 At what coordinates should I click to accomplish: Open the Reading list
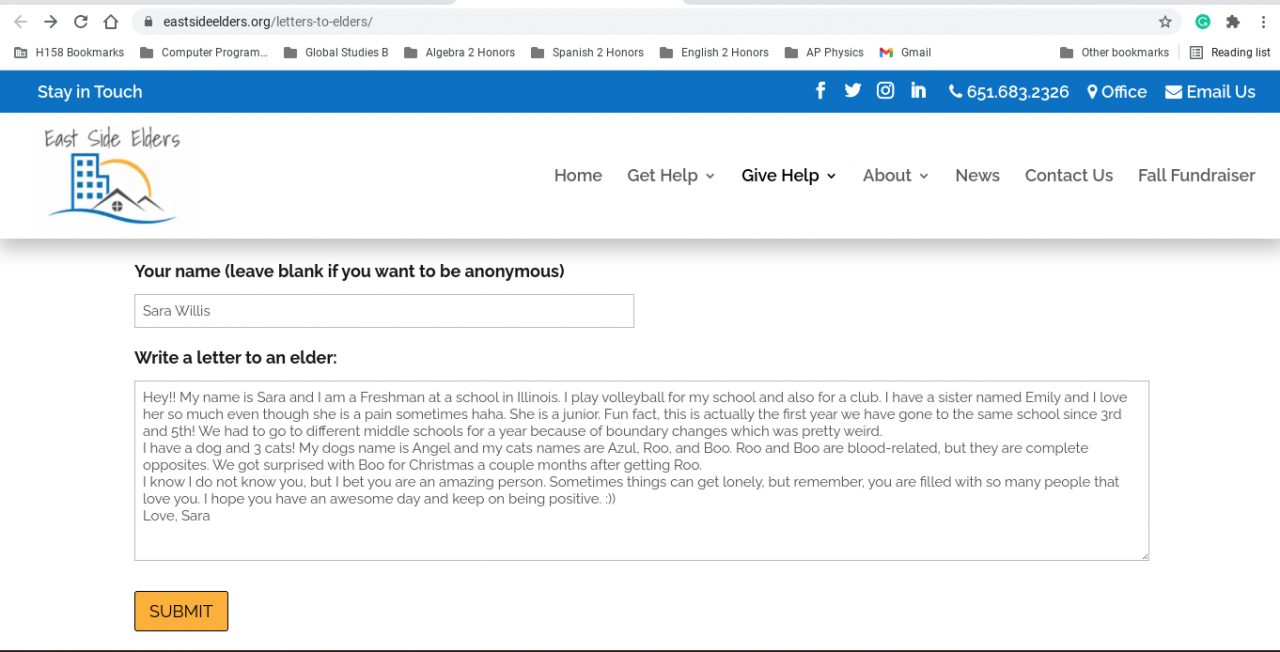tap(1230, 52)
